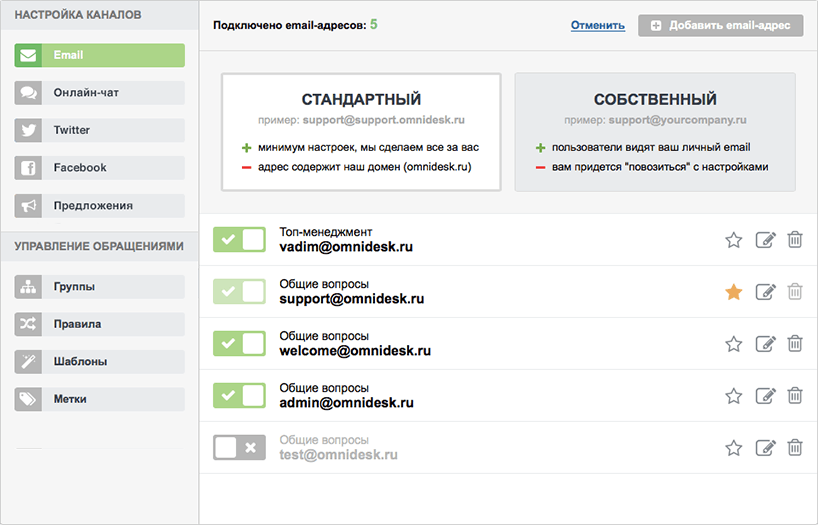The height and width of the screenshot is (525, 818).
Task: Star the vadim@omnidesk.ru address as default
Action: (x=733, y=240)
